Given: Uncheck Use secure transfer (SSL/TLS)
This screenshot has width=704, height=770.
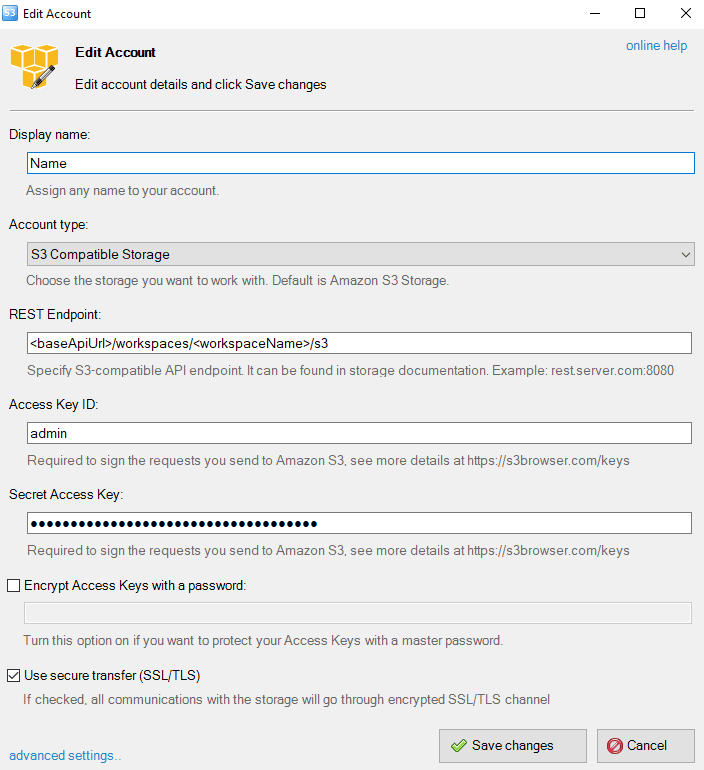Looking at the screenshot, I should [14, 675].
